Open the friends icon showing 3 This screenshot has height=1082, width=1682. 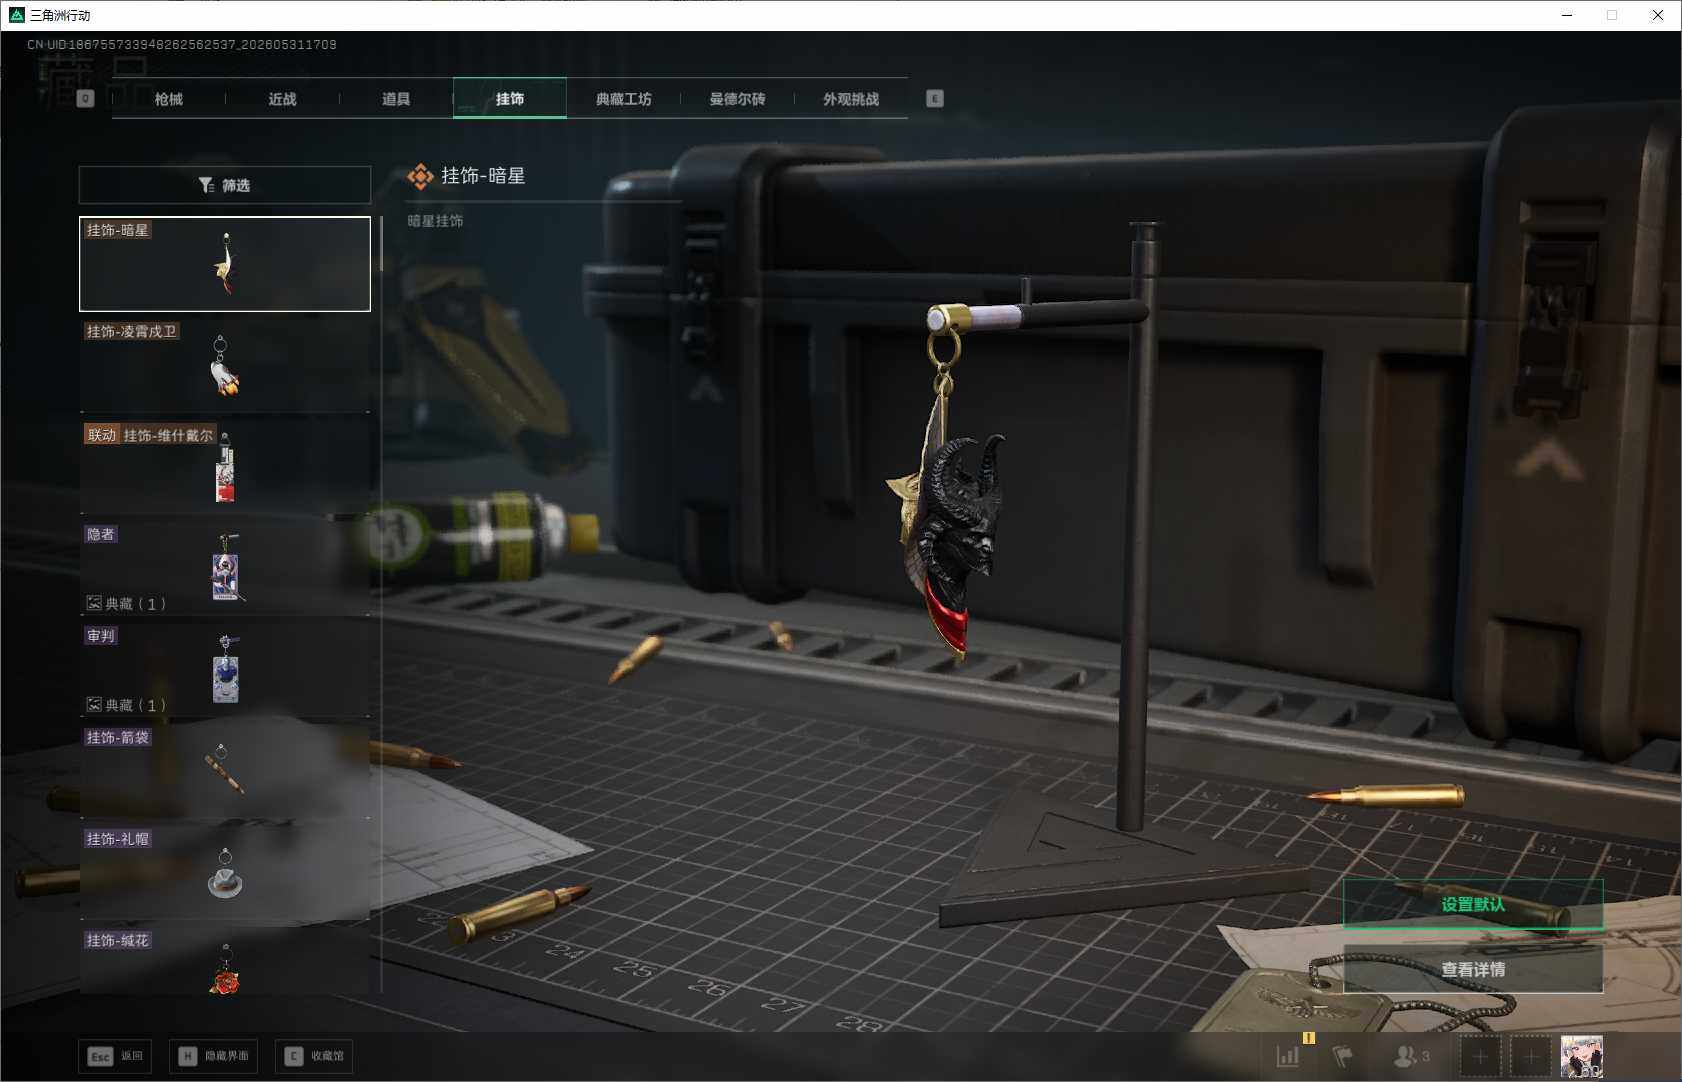pos(1412,1055)
